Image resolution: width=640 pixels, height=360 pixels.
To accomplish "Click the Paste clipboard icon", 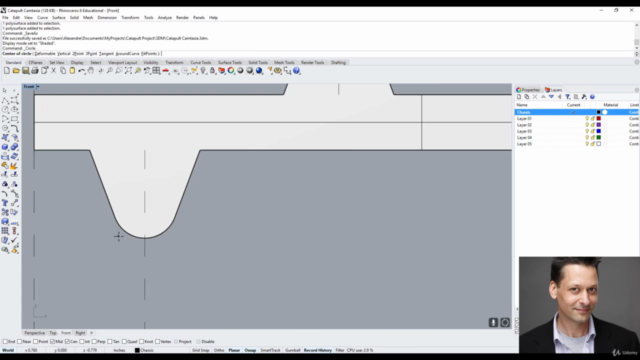I will 72,71.
